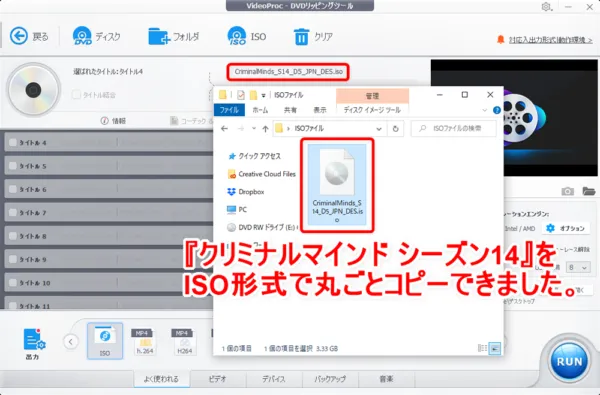The width and height of the screenshot is (600, 395).
Task: Open Explorer help icon
Action: (x=497, y=110)
